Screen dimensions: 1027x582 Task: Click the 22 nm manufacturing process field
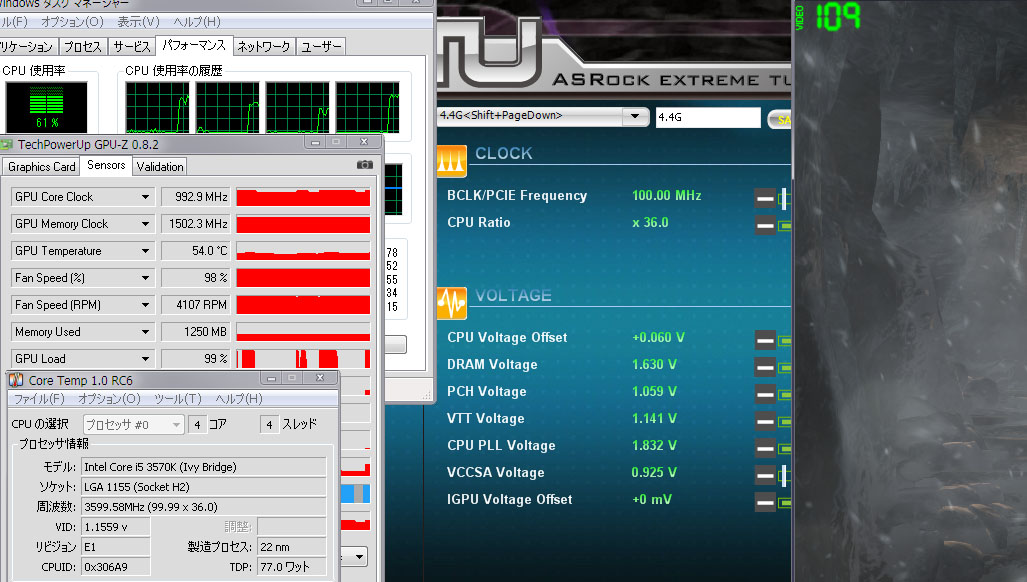coord(292,547)
